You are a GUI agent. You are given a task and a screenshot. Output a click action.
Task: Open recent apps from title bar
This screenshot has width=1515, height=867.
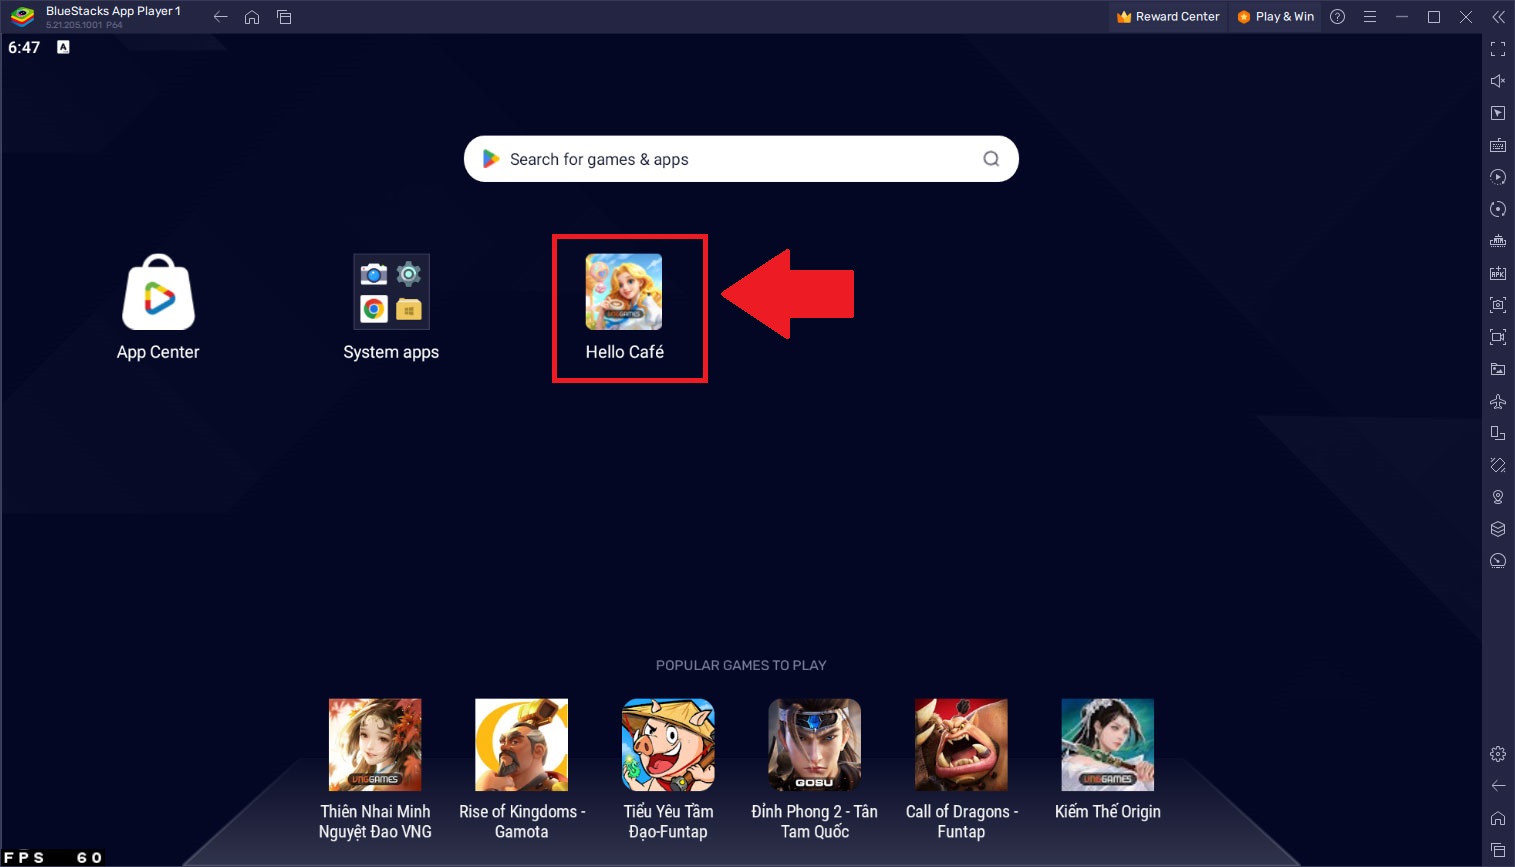pos(284,17)
